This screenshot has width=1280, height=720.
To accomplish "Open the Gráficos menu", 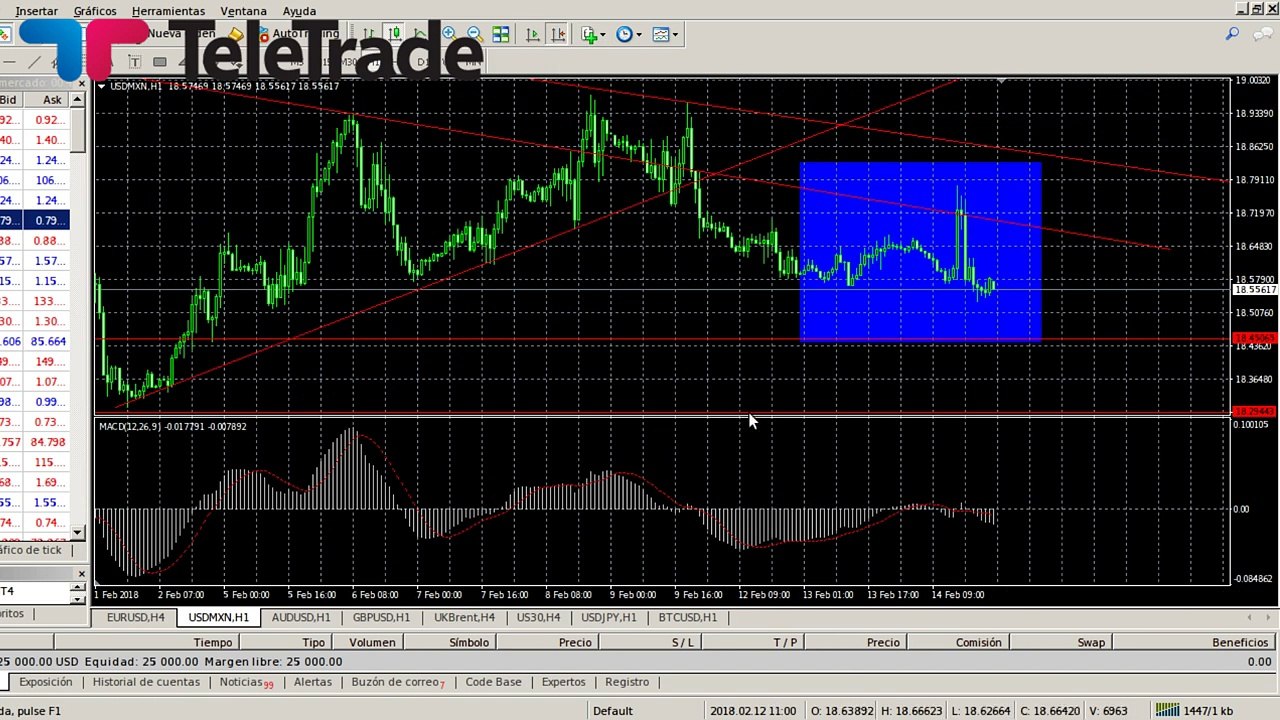I will coord(95,11).
